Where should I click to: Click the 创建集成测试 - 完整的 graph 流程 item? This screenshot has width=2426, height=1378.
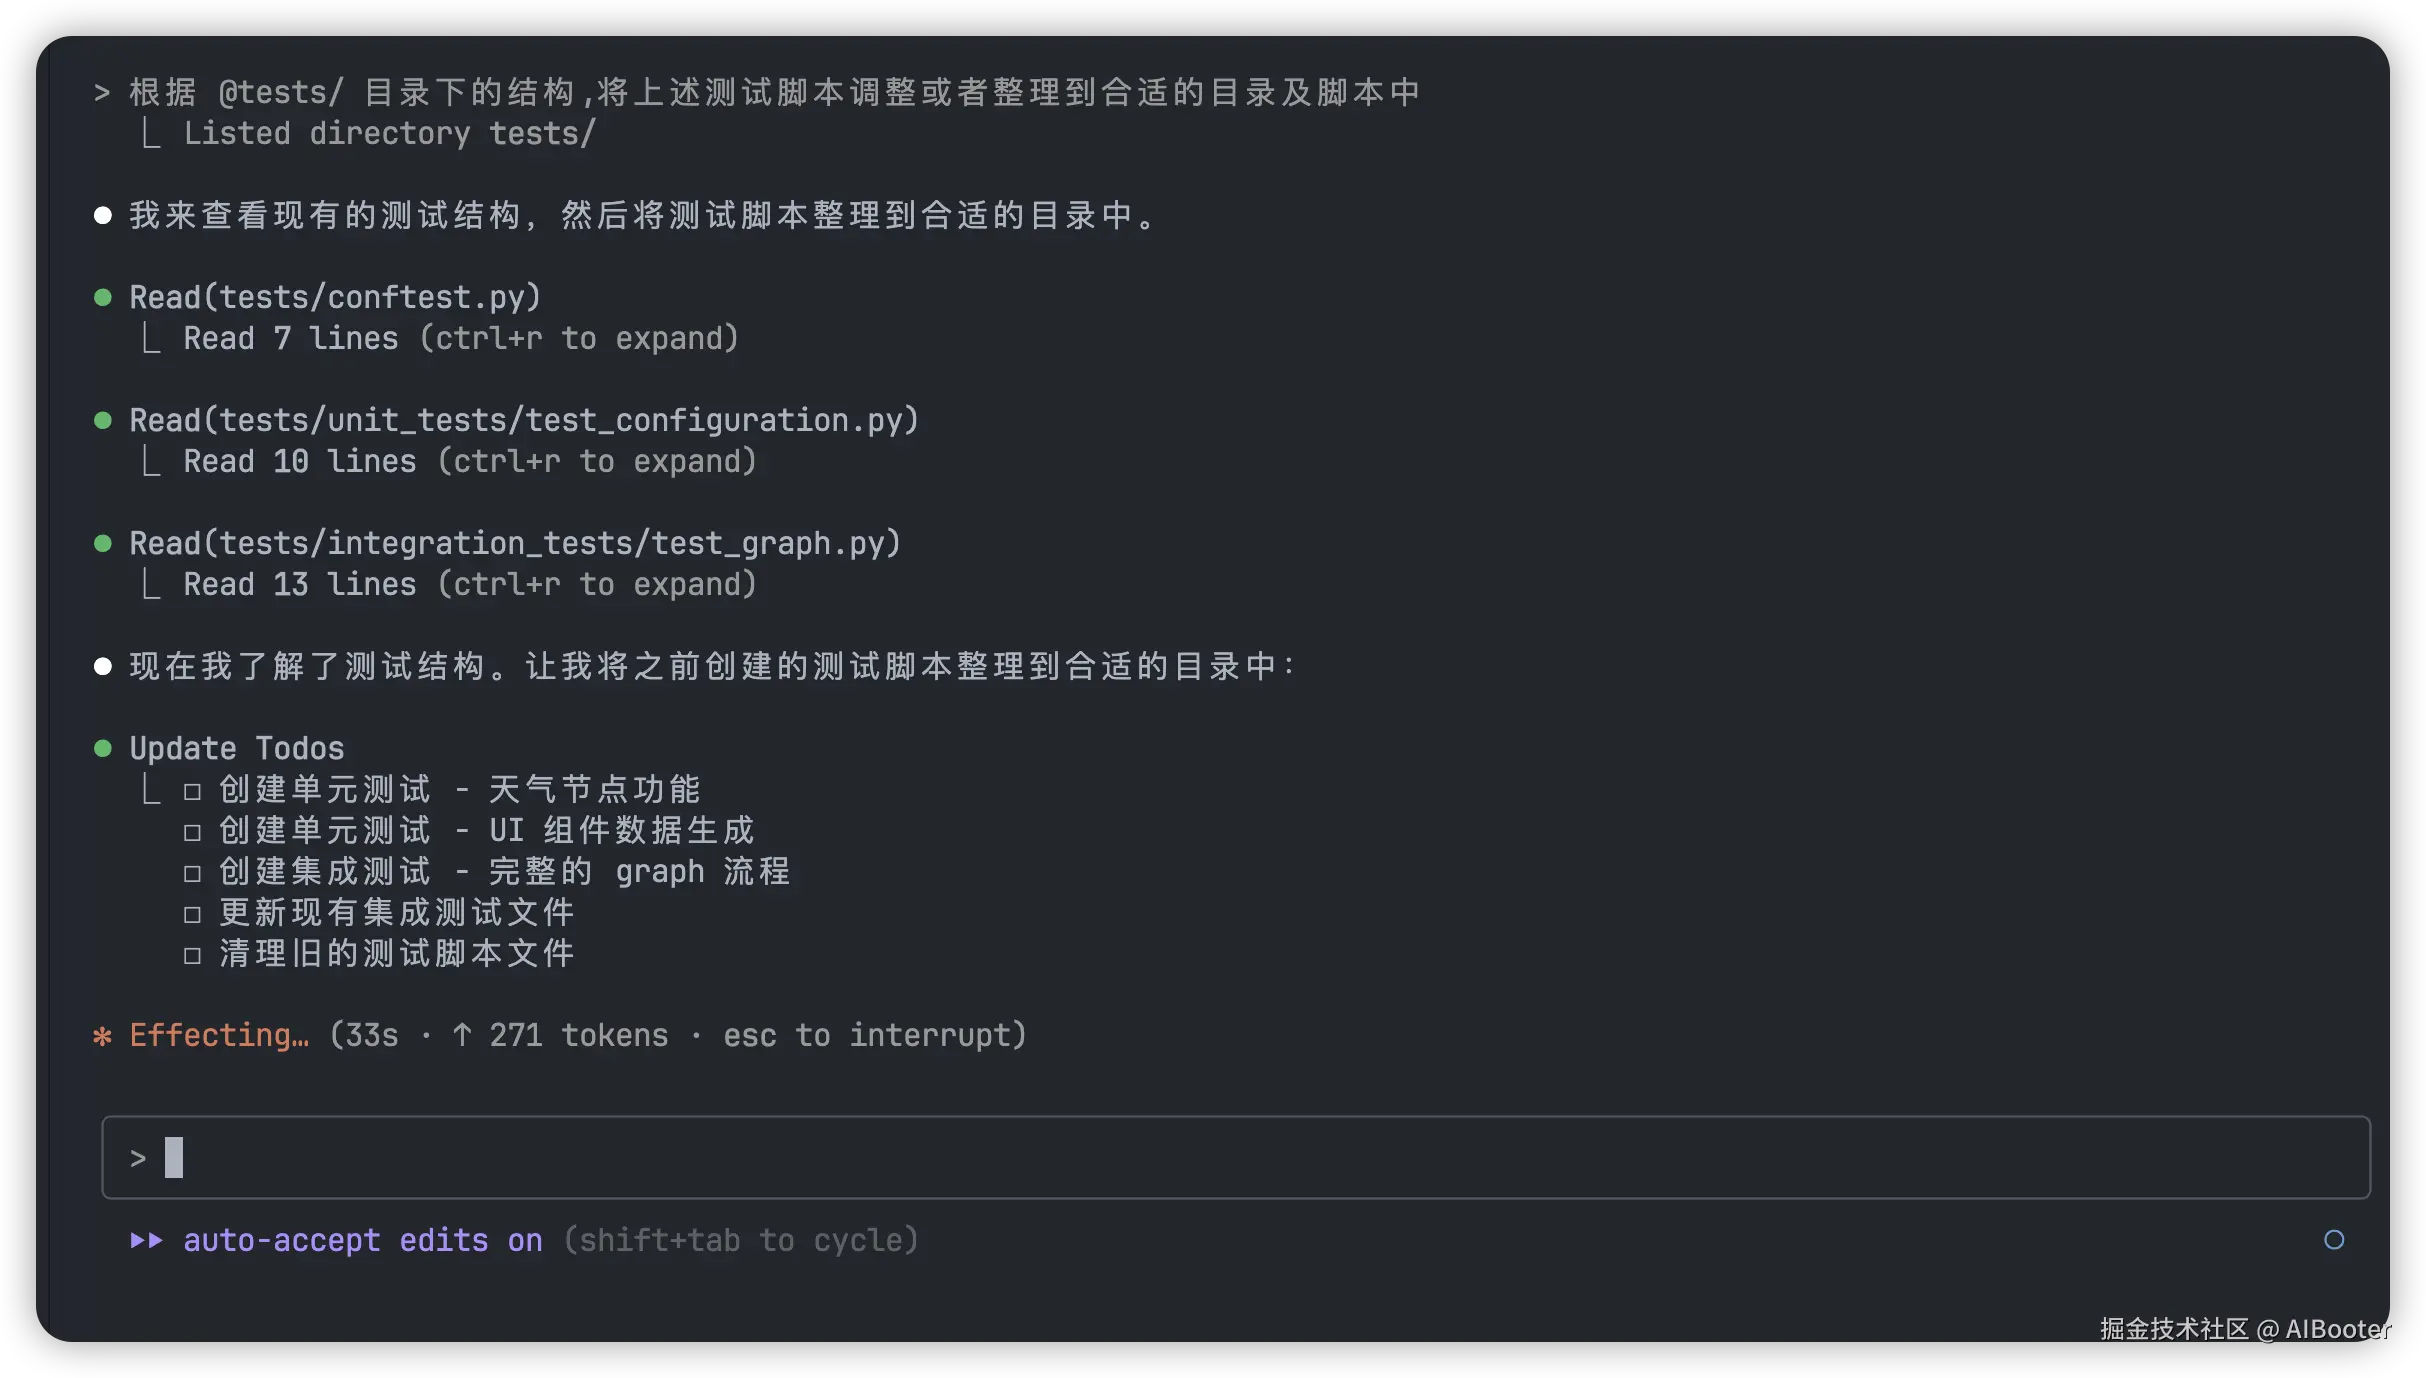tap(504, 872)
